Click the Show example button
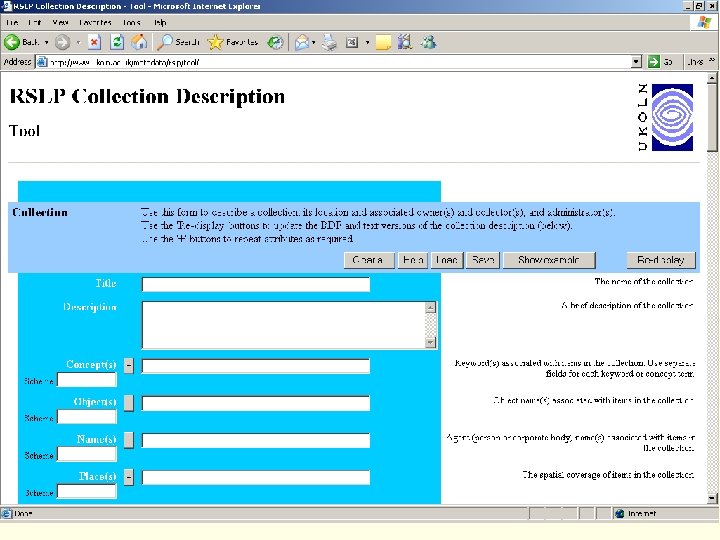The height and width of the screenshot is (540, 720). point(549,260)
